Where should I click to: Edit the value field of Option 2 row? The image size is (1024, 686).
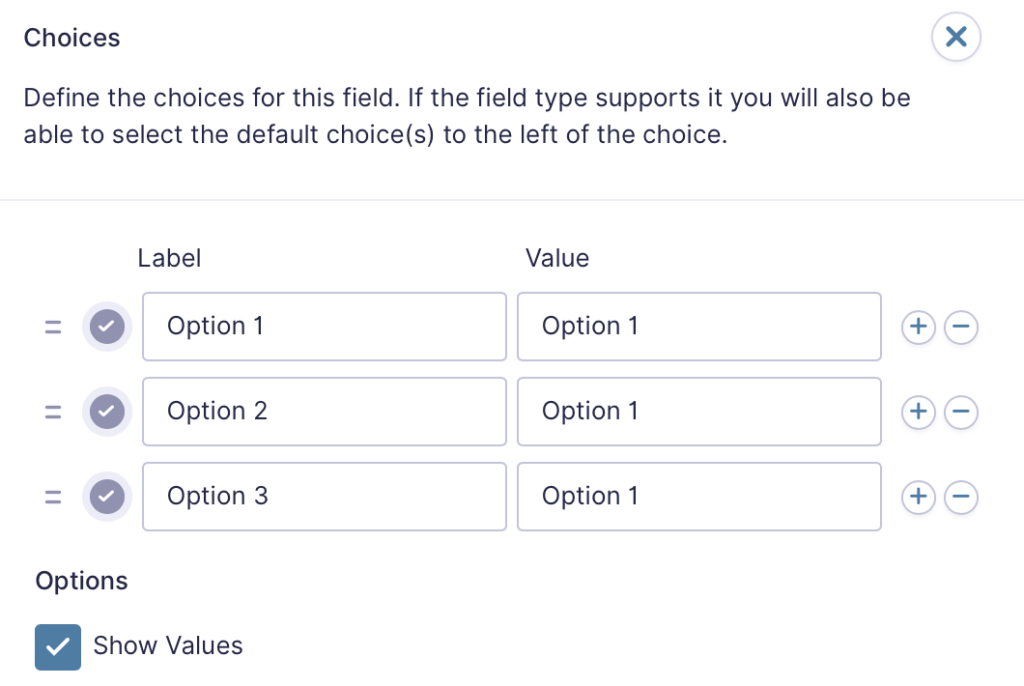(699, 412)
